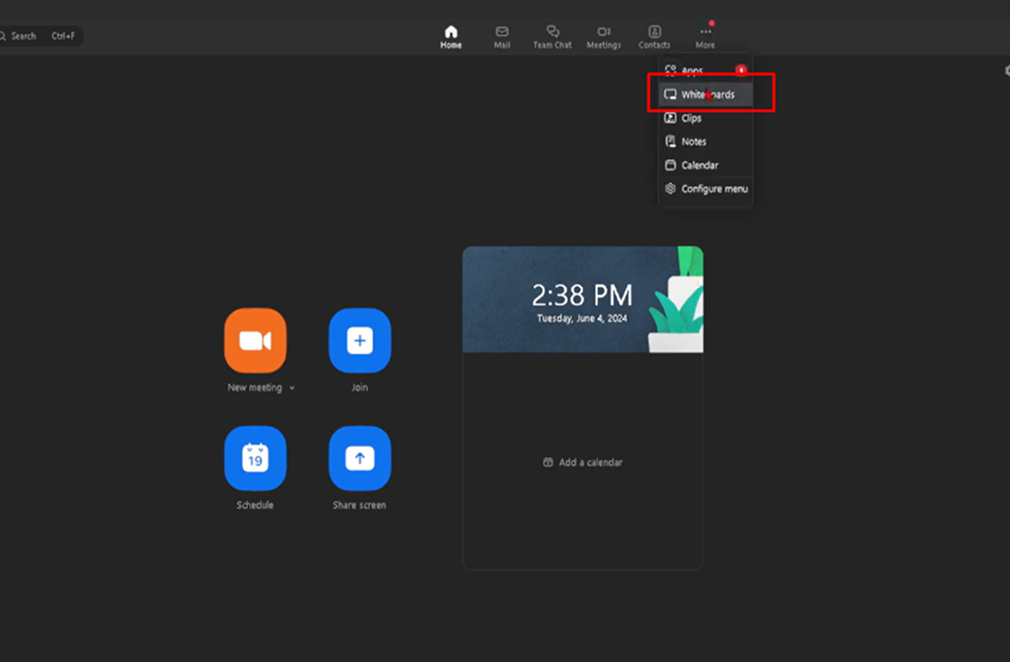
Task: Open the Schedule calendar icon
Action: 255,458
